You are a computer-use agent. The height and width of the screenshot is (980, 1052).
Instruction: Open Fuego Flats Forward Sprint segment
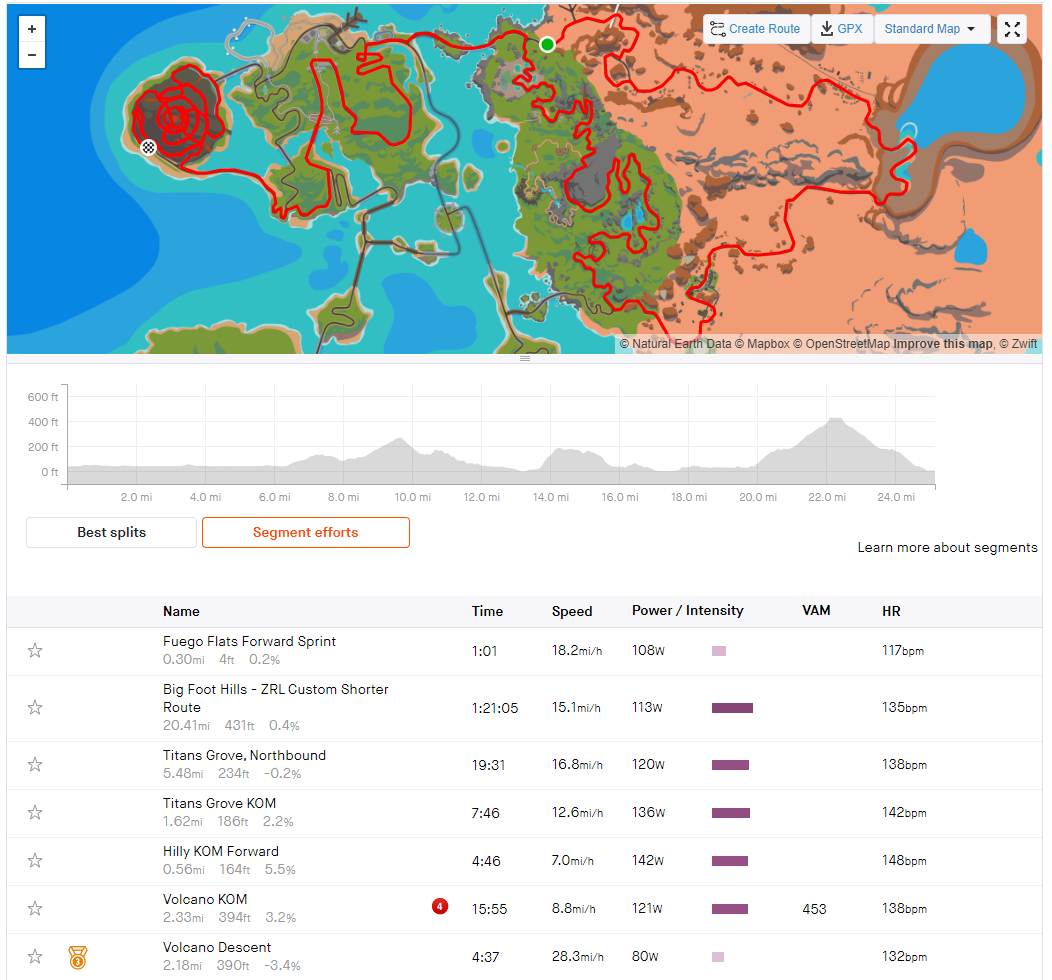pyautogui.click(x=249, y=641)
